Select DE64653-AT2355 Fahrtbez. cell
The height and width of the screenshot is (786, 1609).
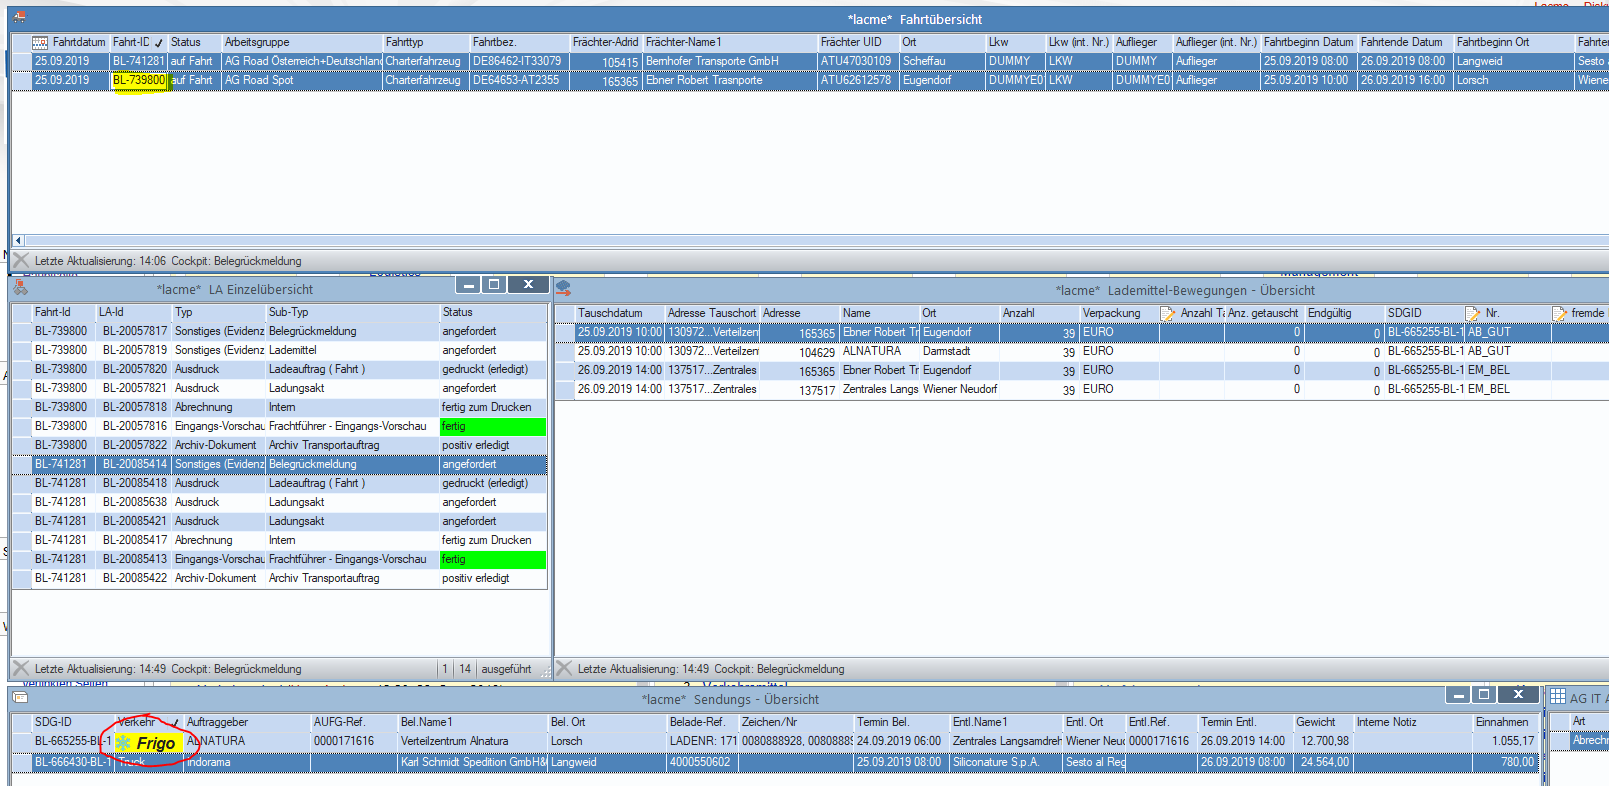tap(519, 80)
